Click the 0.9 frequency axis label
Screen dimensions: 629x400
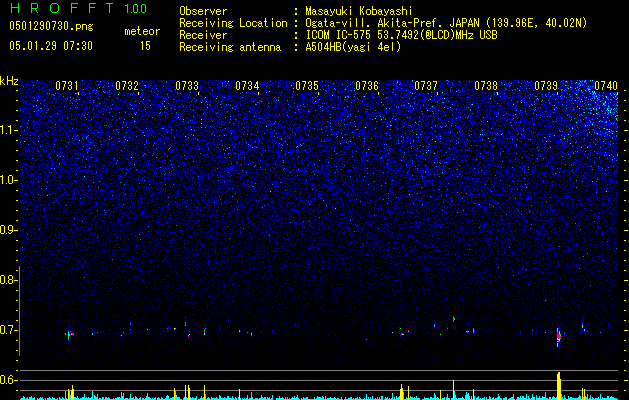coord(8,230)
